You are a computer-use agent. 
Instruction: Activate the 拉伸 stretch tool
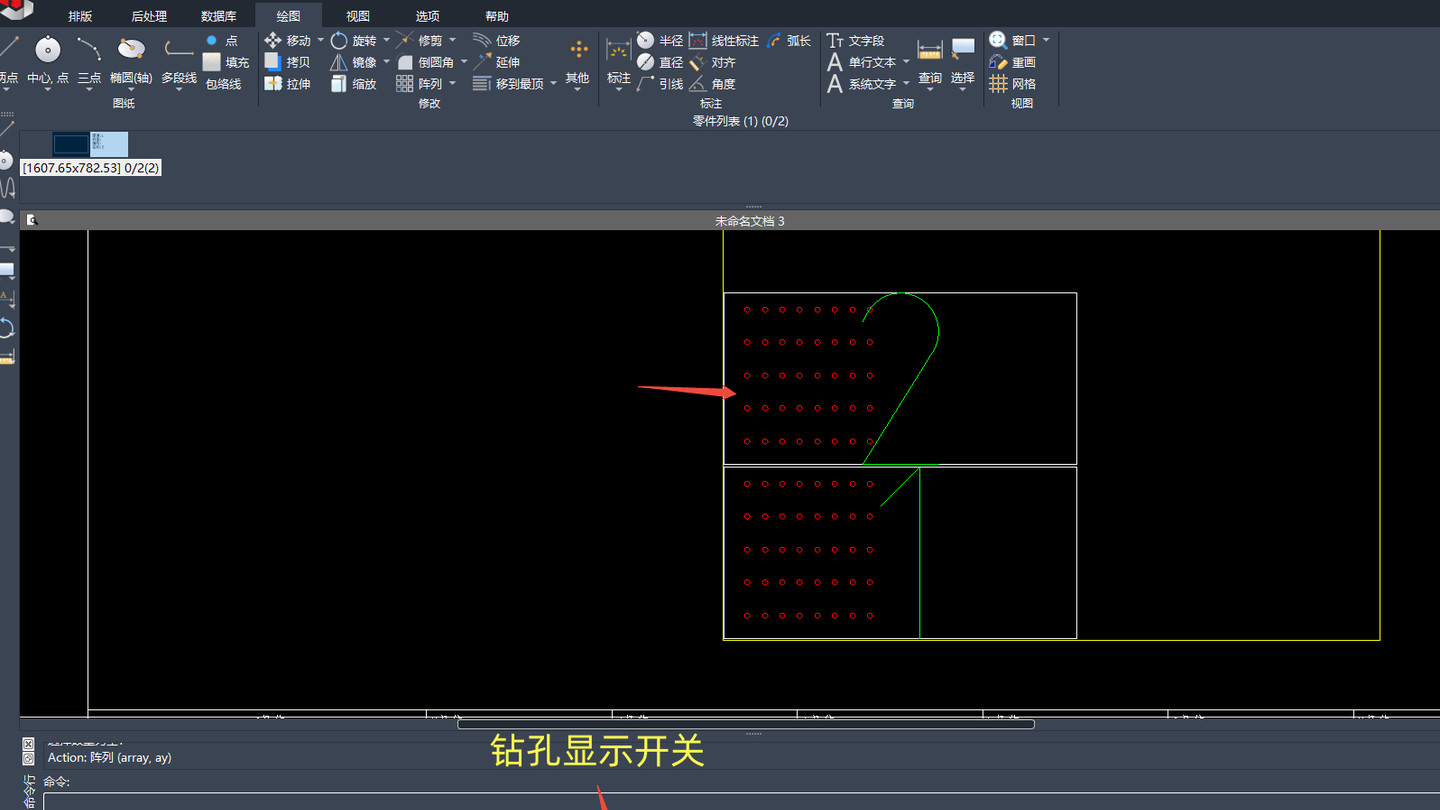click(287, 84)
